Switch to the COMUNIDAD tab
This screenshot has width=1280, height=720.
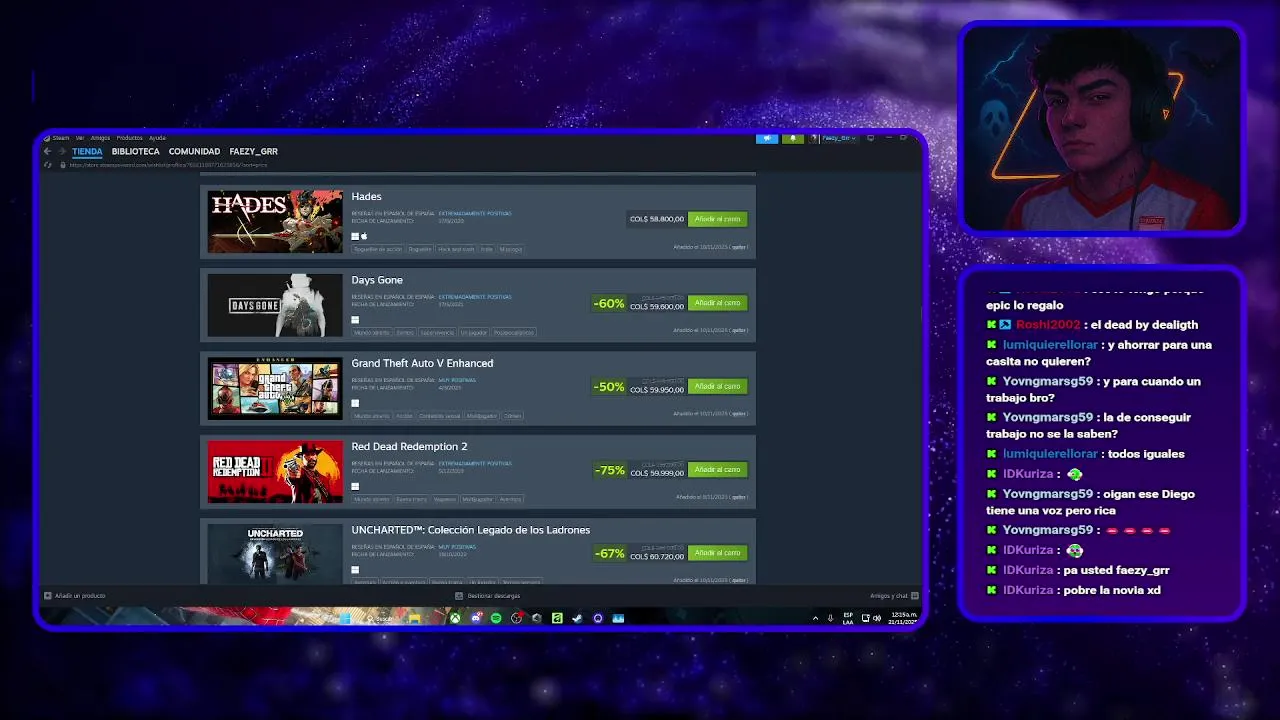click(x=194, y=151)
